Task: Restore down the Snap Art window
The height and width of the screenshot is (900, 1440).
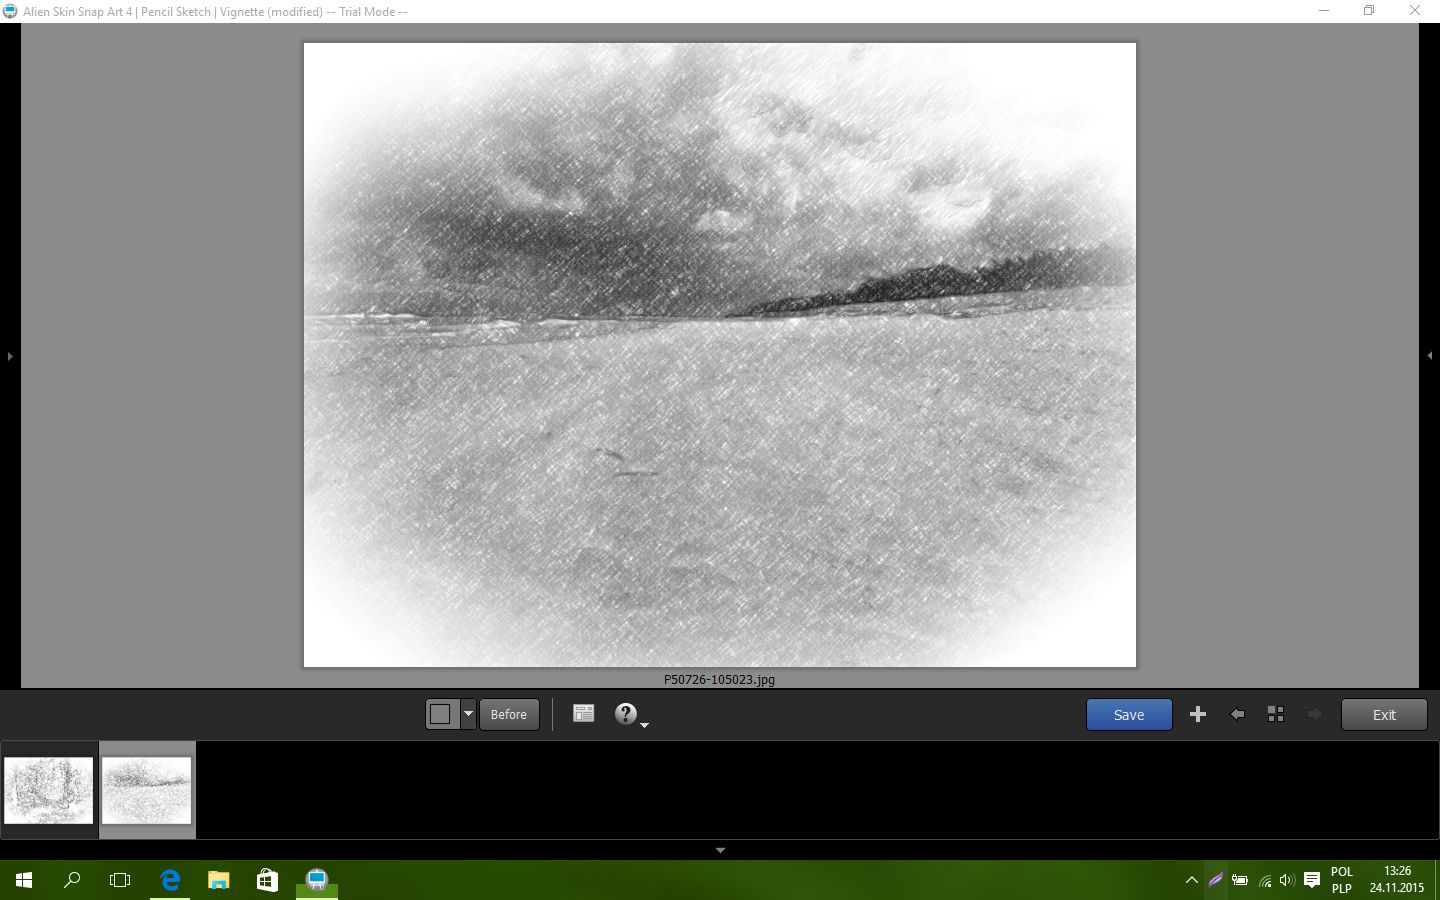Action: point(1369,11)
